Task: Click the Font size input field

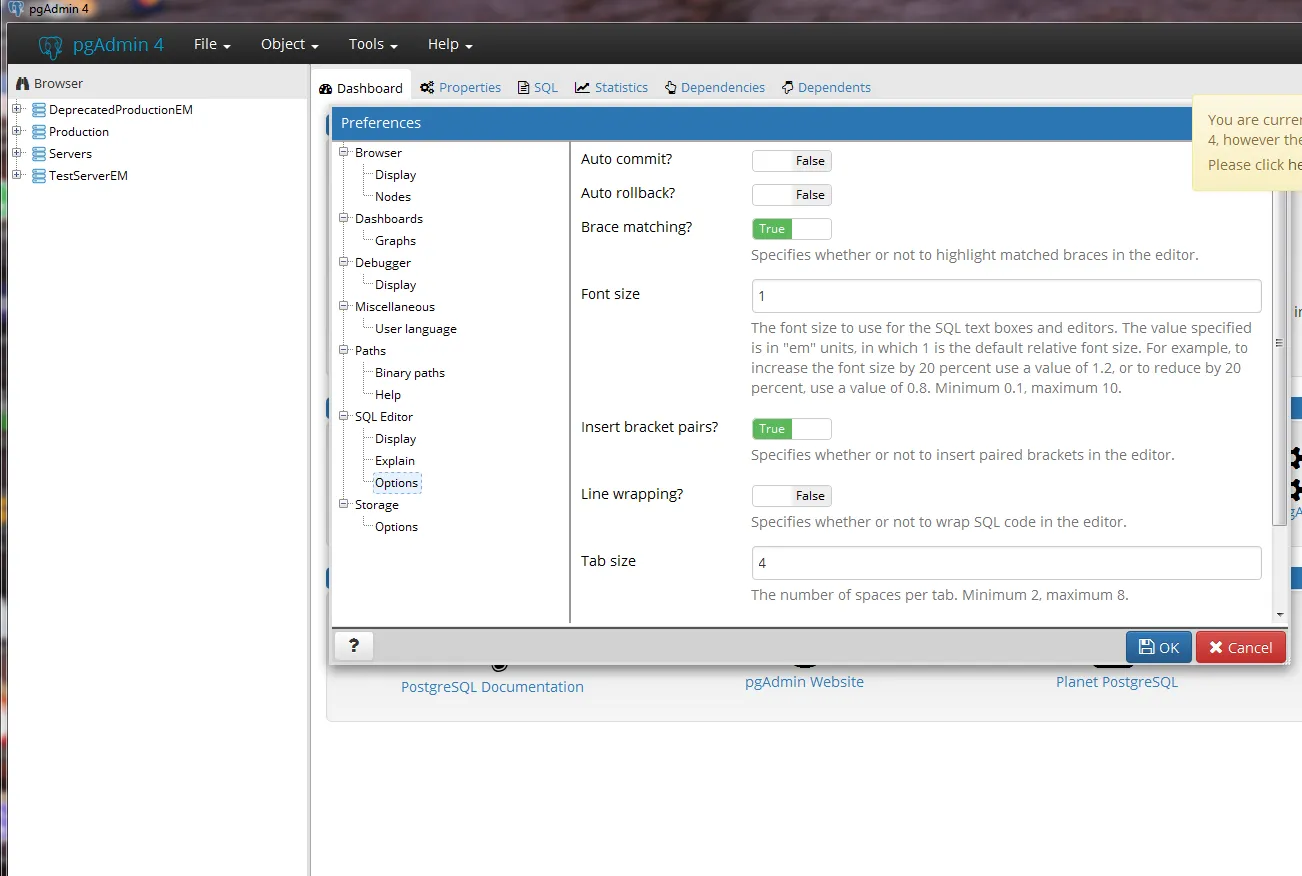Action: coord(1006,296)
